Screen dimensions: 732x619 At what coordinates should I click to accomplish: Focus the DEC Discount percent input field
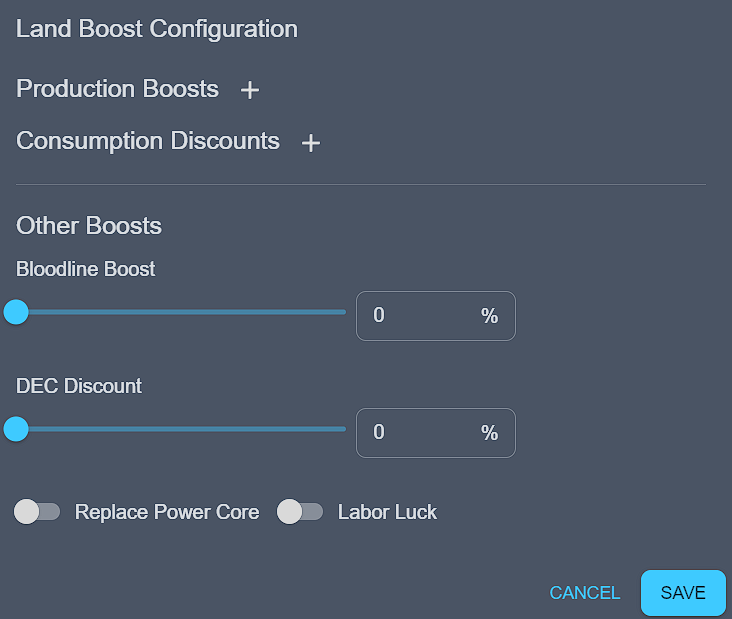pyautogui.click(x=420, y=433)
